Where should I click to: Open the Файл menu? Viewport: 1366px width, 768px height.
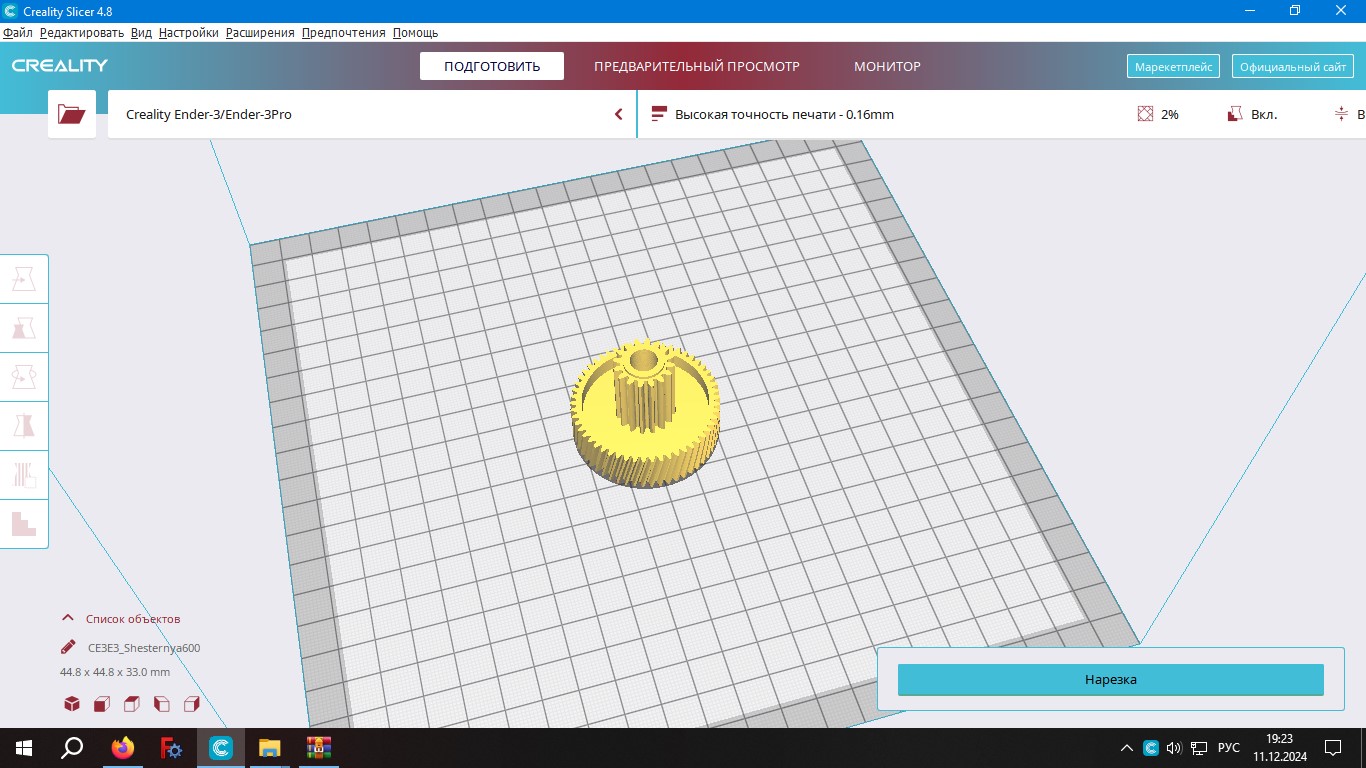tap(18, 32)
